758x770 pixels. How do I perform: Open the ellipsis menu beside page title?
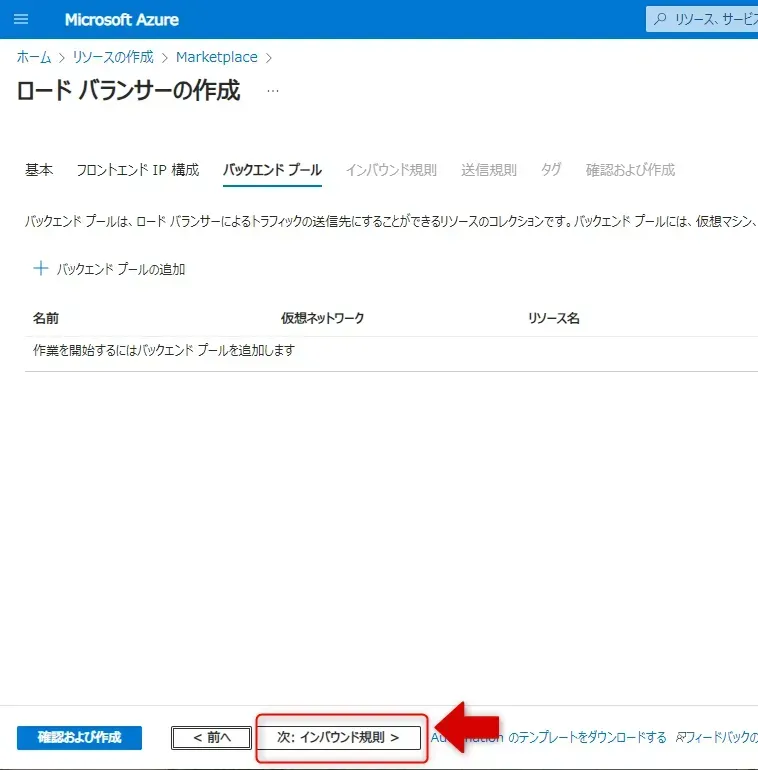pyautogui.click(x=273, y=91)
